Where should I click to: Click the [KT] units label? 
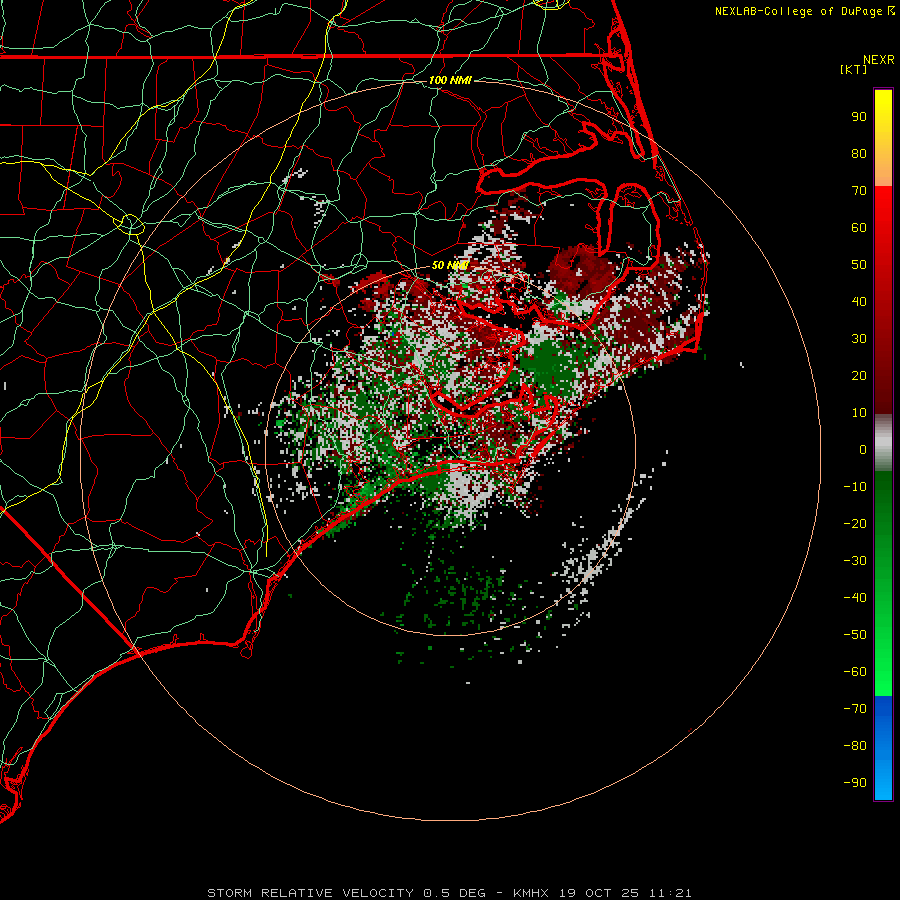[x=854, y=69]
